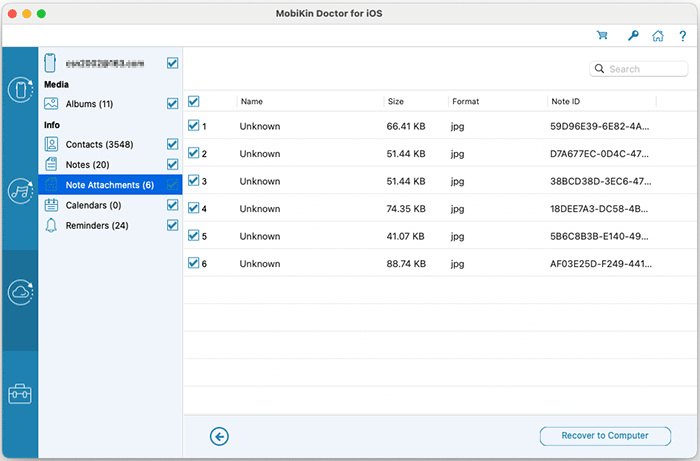Sort by Size column header
Image resolution: width=700 pixels, height=461 pixels.
396,101
